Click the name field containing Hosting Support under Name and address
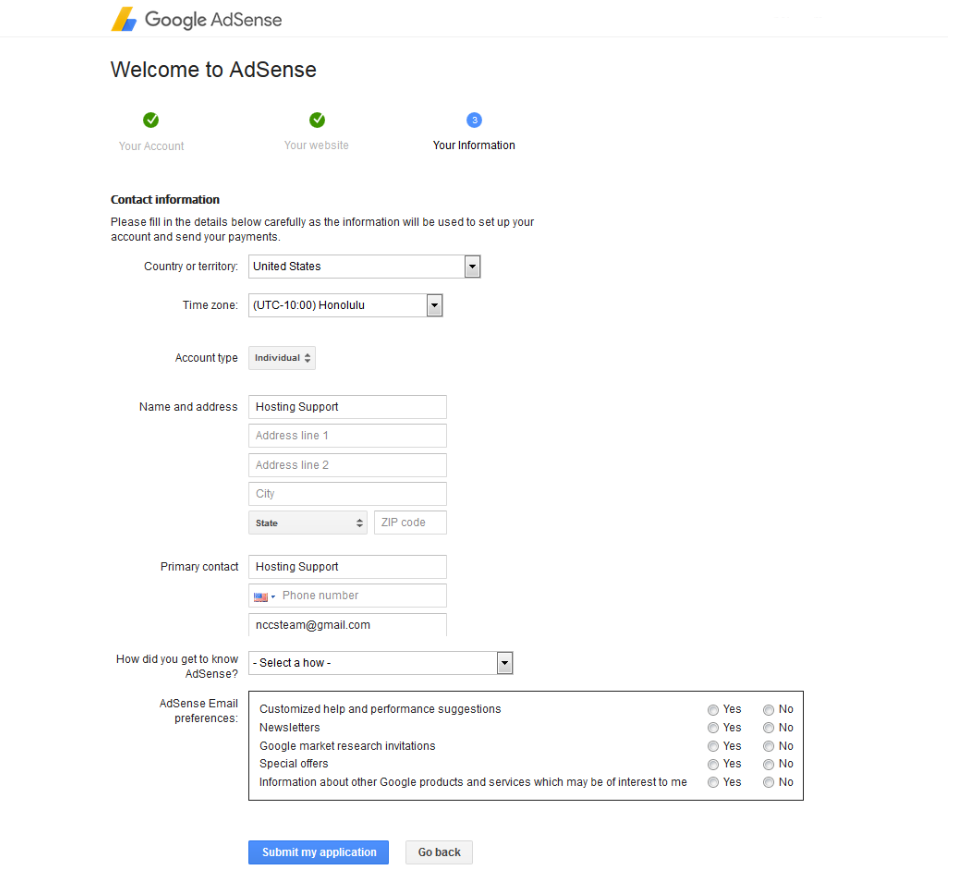960x877 pixels. pos(348,407)
